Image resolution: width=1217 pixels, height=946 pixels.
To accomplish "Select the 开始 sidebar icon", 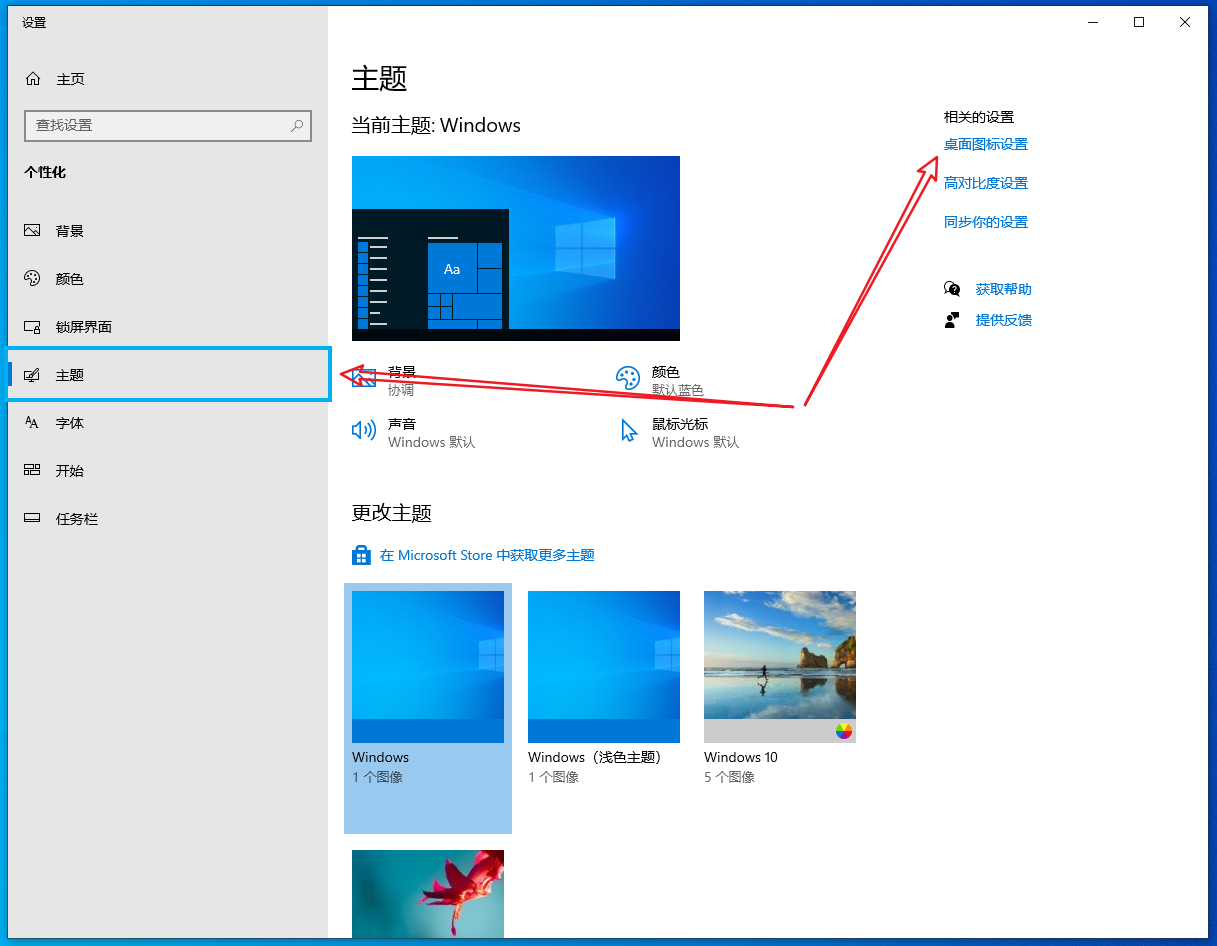I will (32, 471).
